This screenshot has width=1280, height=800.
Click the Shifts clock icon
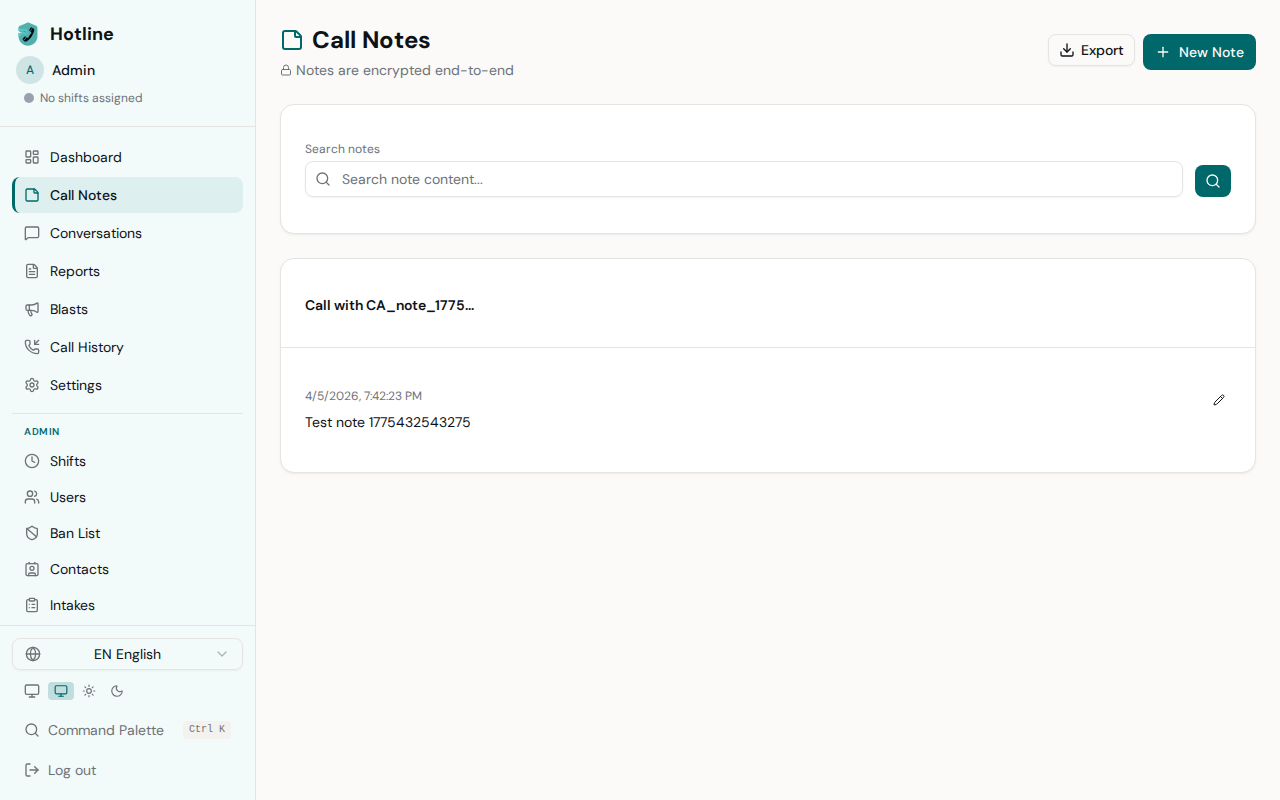[31, 461]
